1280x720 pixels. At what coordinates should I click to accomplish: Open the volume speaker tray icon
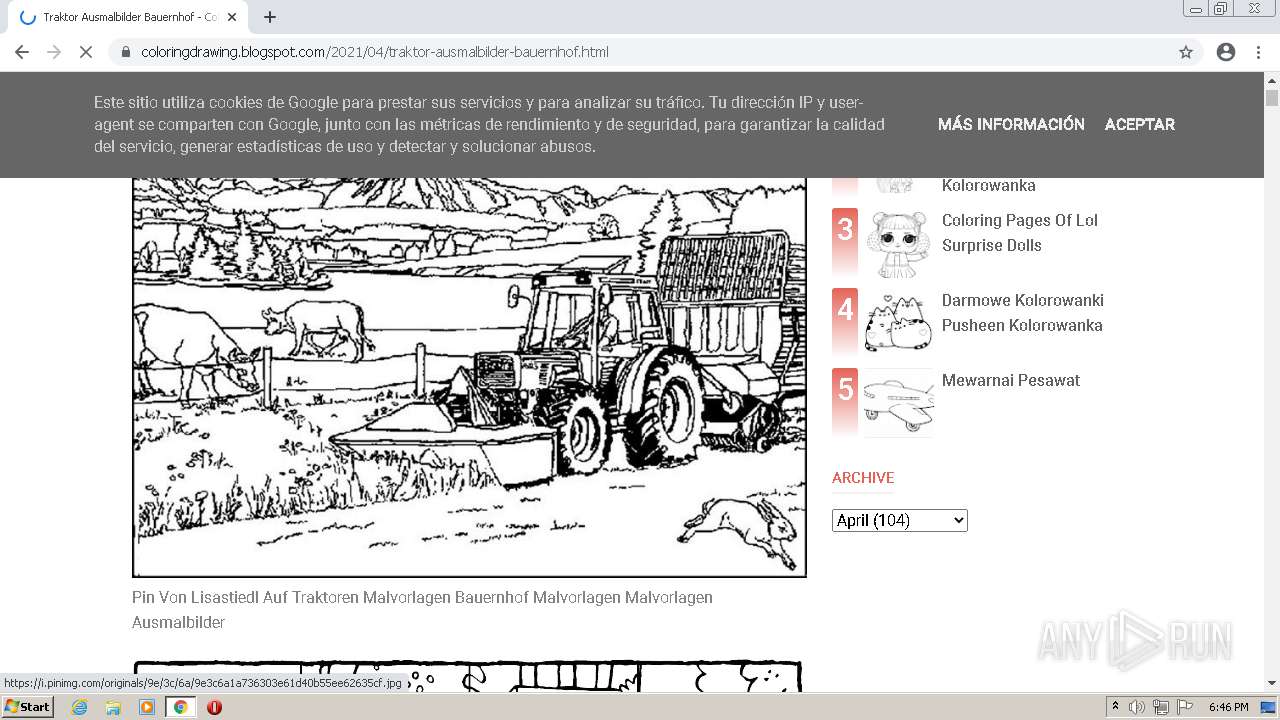[1137, 707]
